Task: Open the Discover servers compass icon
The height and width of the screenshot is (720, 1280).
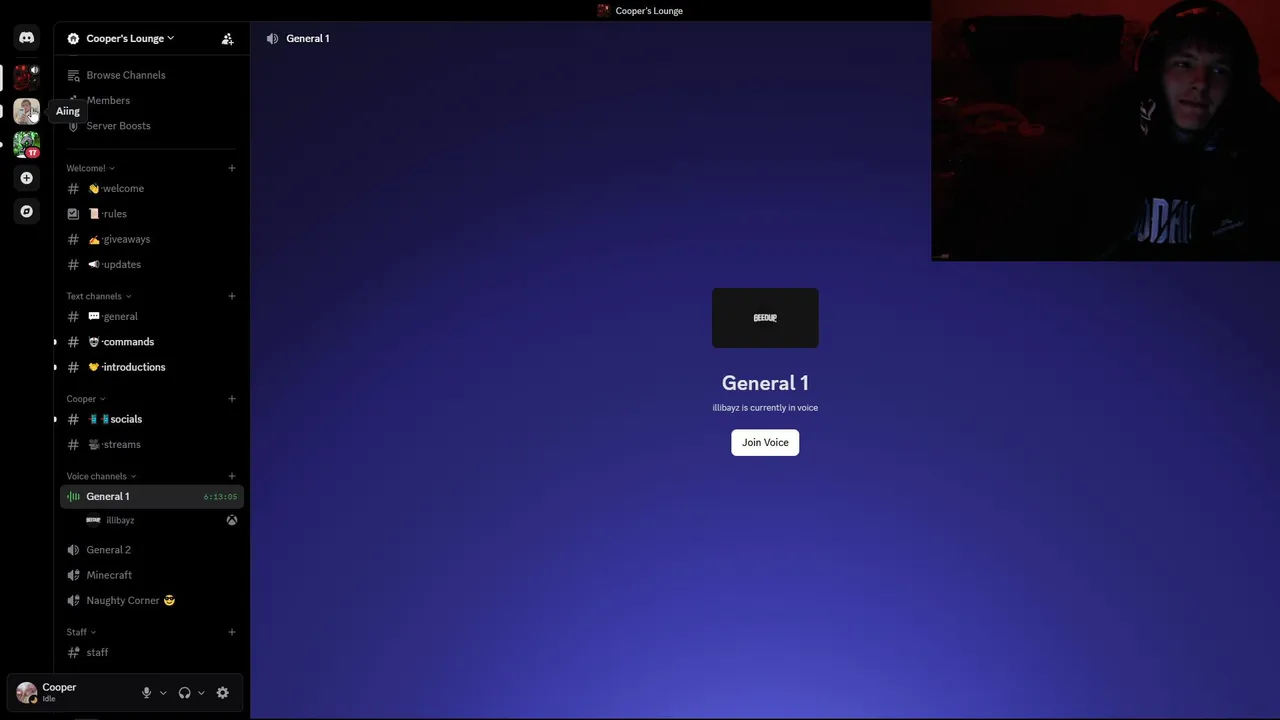Action: (x=27, y=211)
